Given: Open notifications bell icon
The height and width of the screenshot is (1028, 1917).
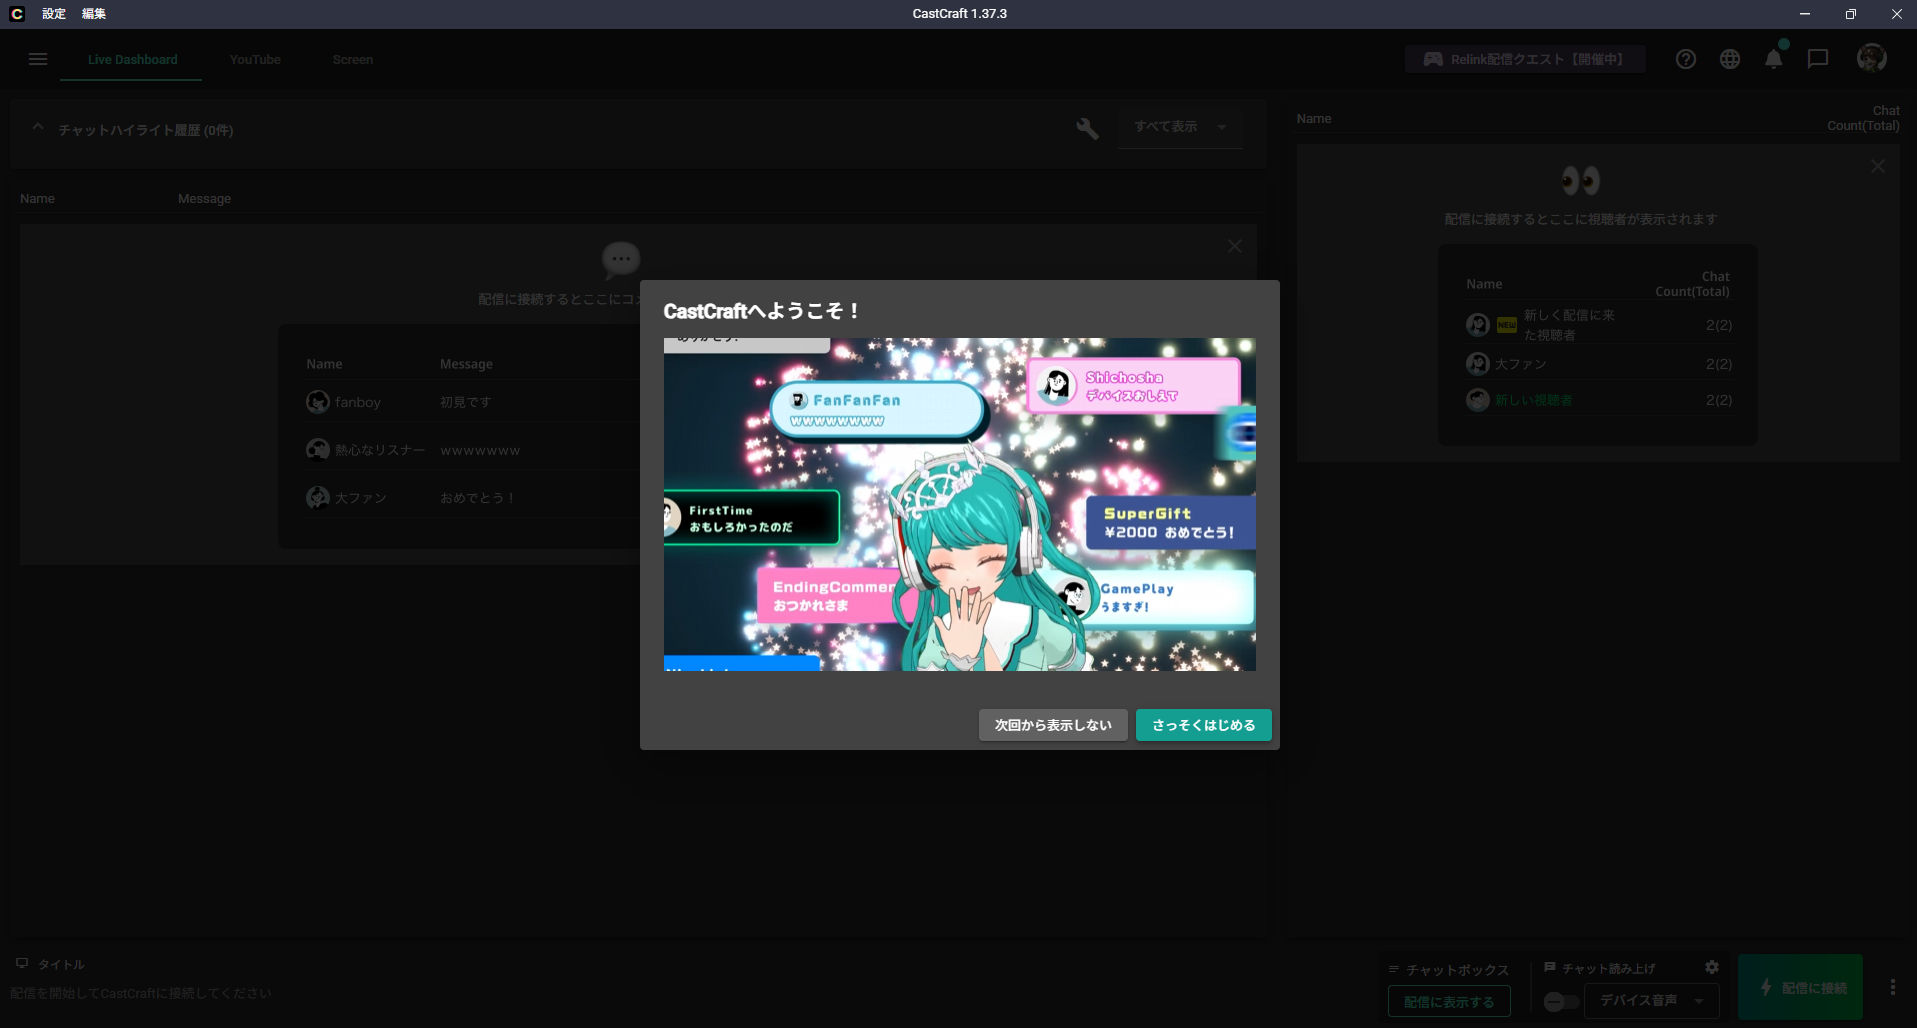Looking at the screenshot, I should 1774,59.
